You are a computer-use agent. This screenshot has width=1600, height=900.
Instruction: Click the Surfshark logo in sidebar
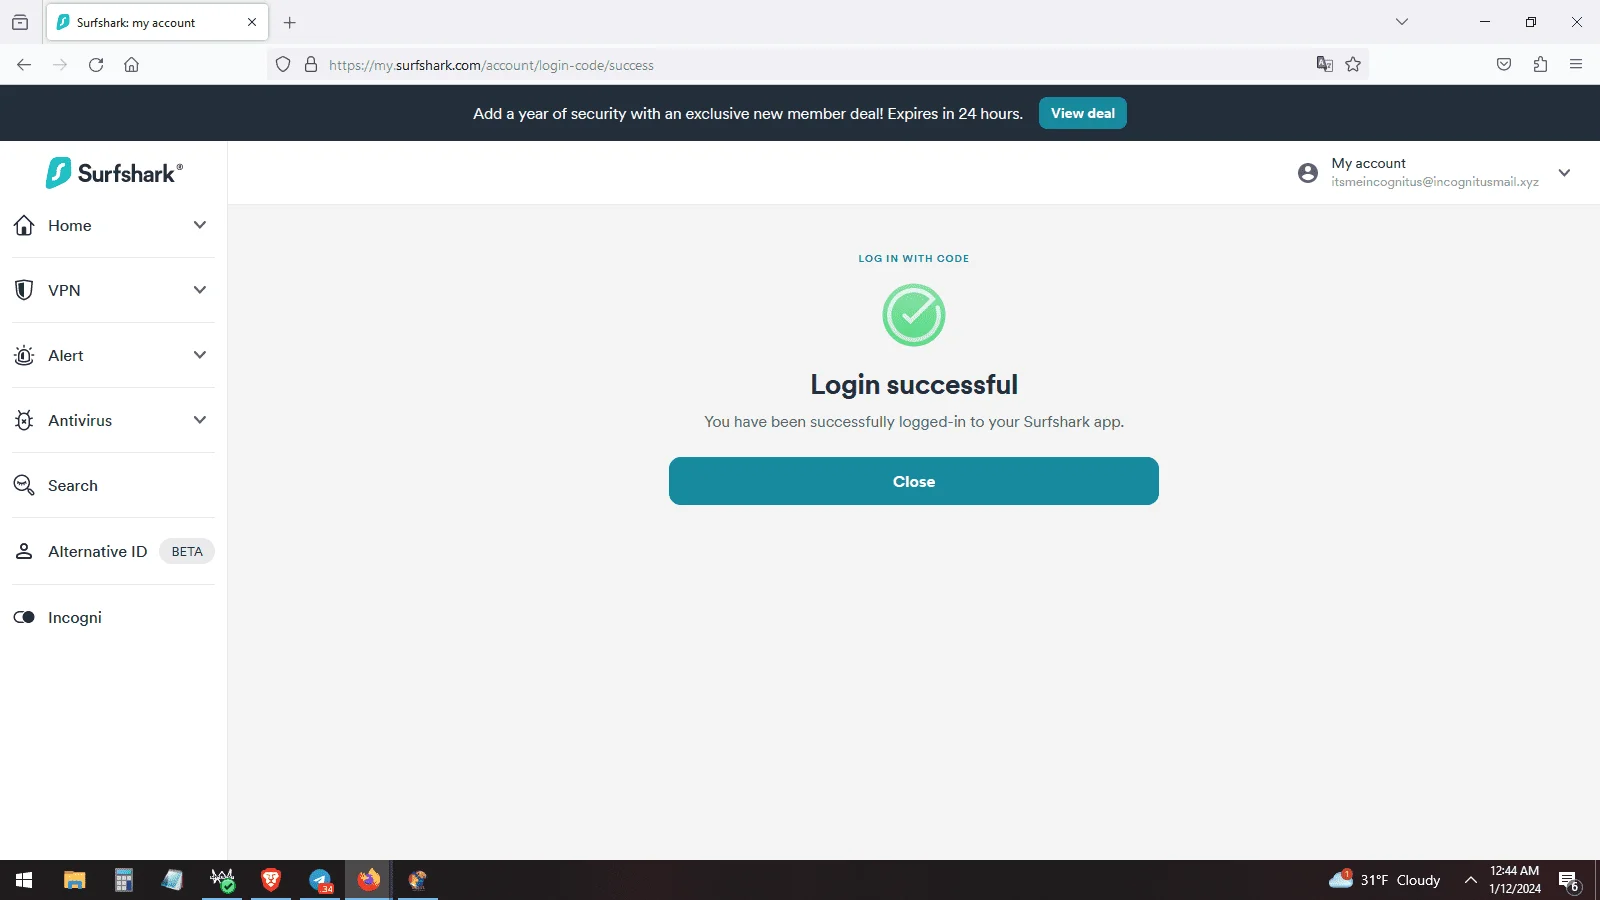click(114, 173)
